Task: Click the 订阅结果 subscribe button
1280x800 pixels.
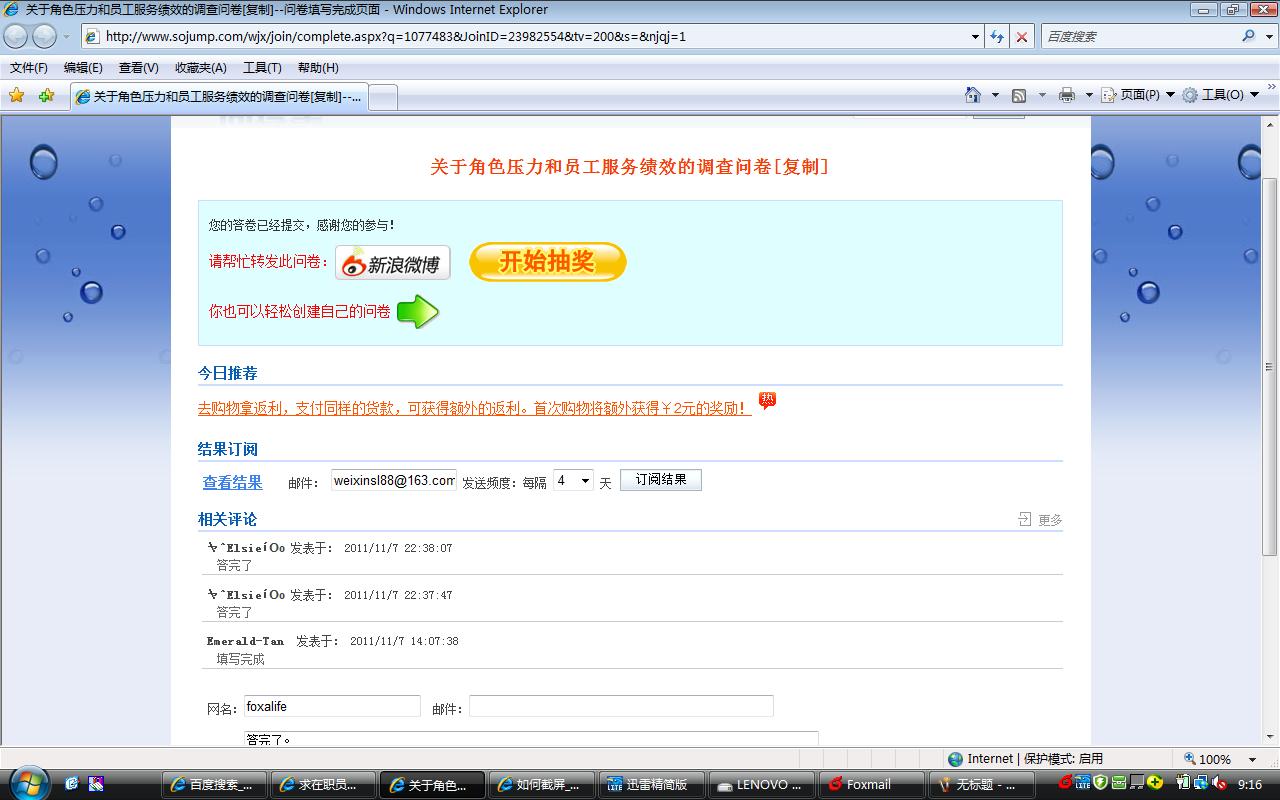Action: click(661, 480)
